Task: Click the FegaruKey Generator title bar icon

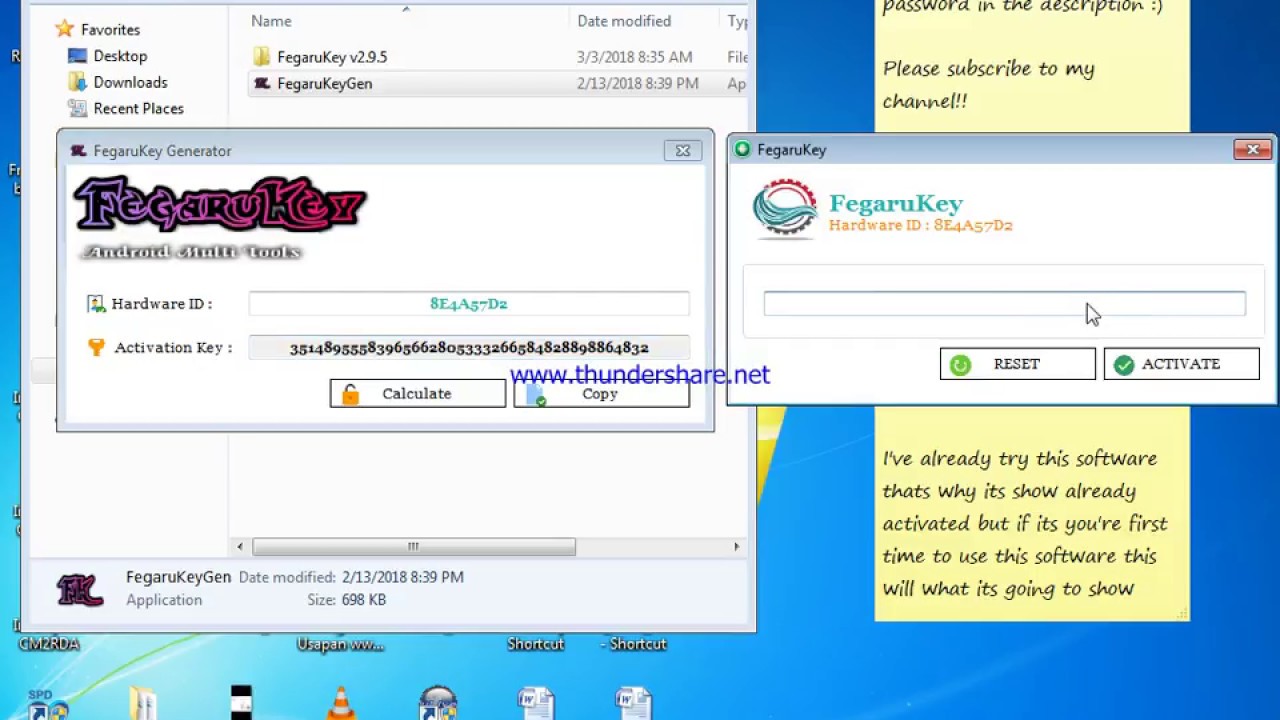Action: 78,151
